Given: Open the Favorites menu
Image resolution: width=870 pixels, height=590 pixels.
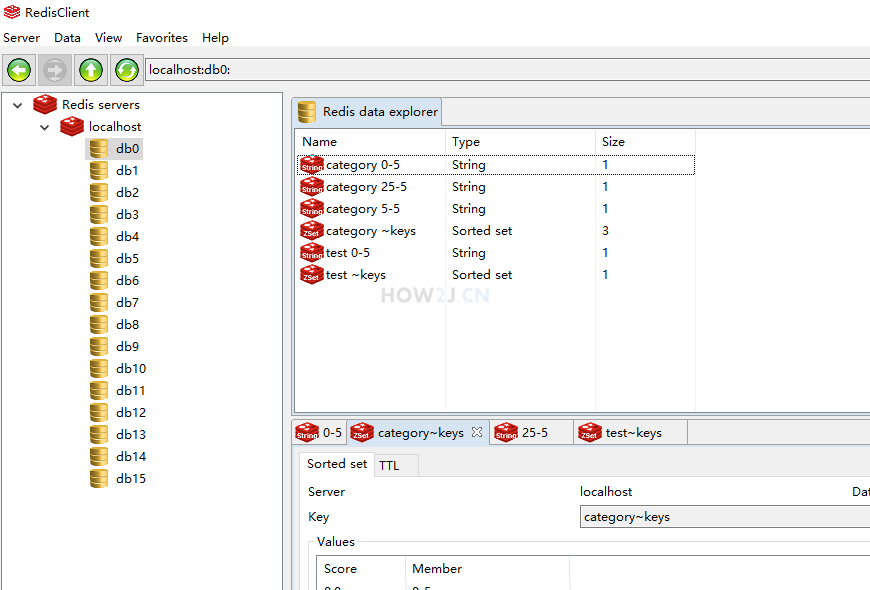Looking at the screenshot, I should [x=161, y=38].
